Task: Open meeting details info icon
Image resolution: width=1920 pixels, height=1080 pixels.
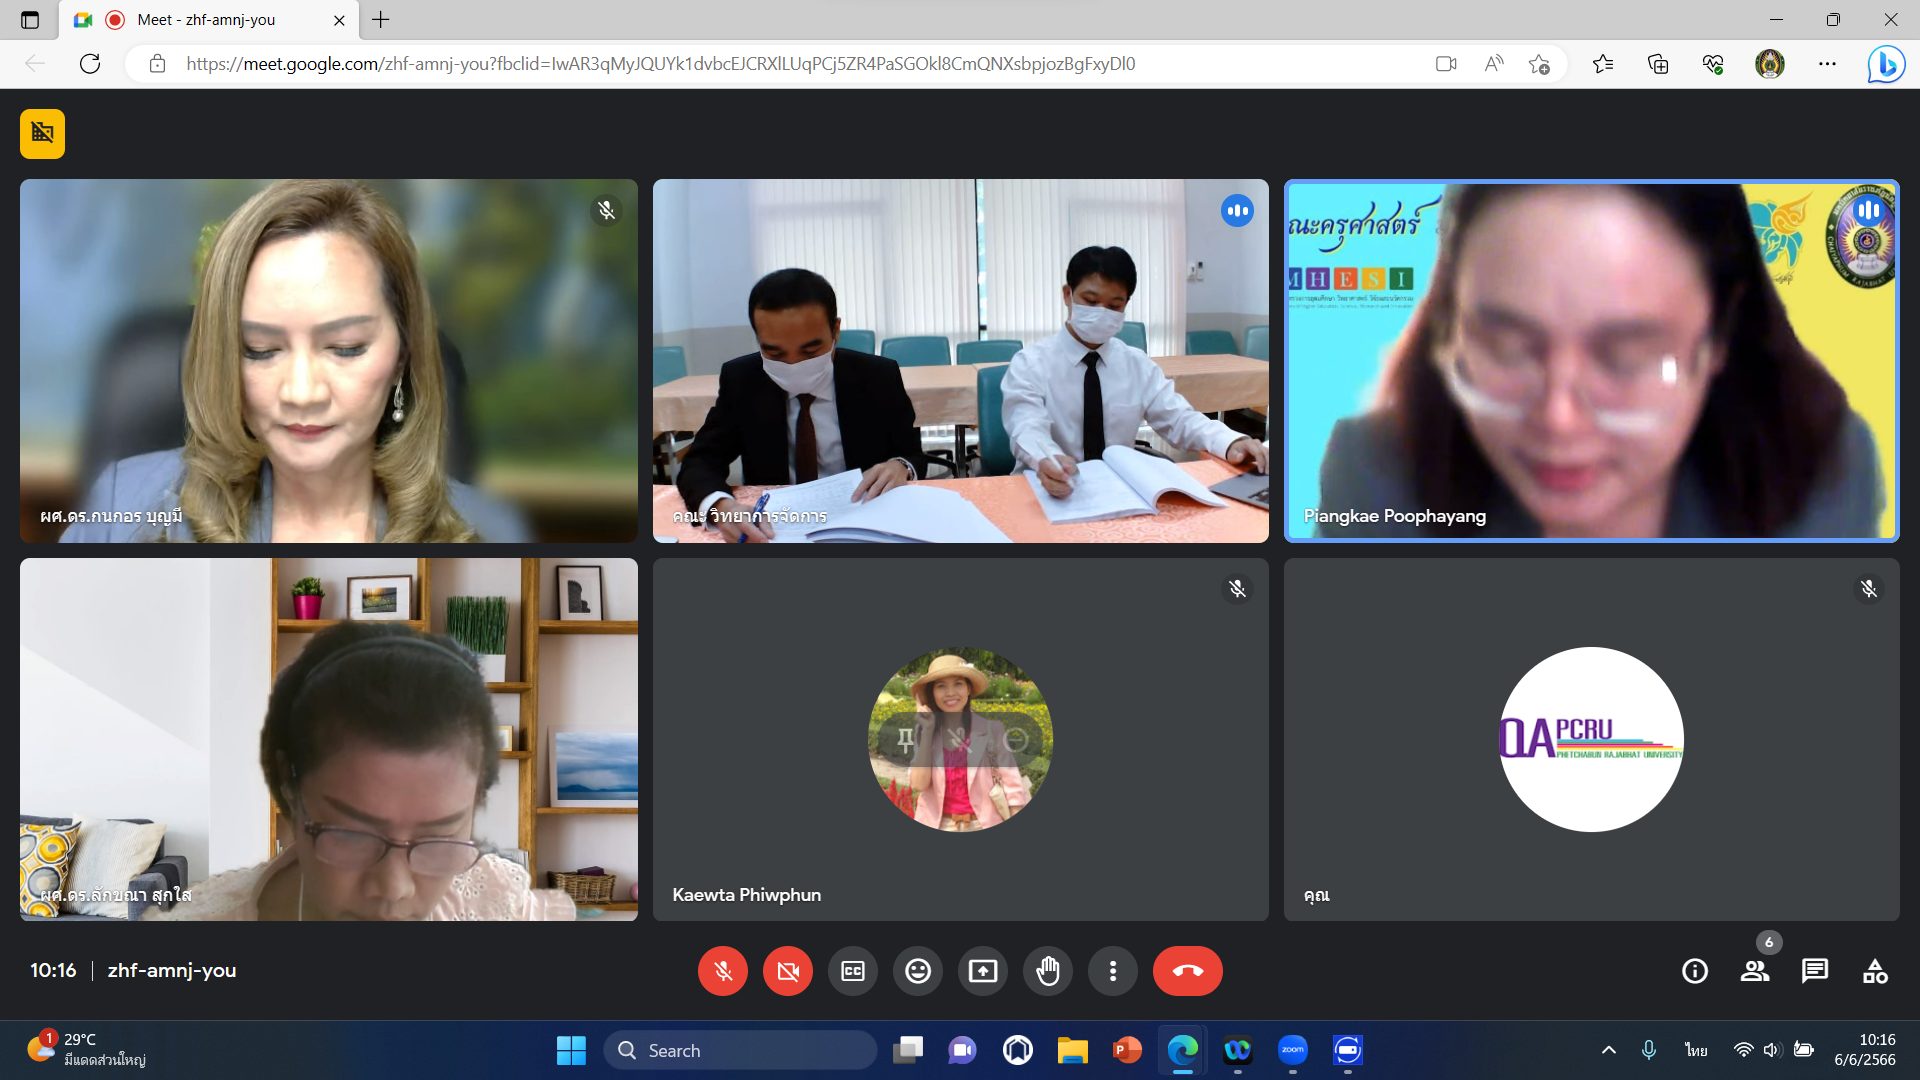Action: click(x=1695, y=971)
